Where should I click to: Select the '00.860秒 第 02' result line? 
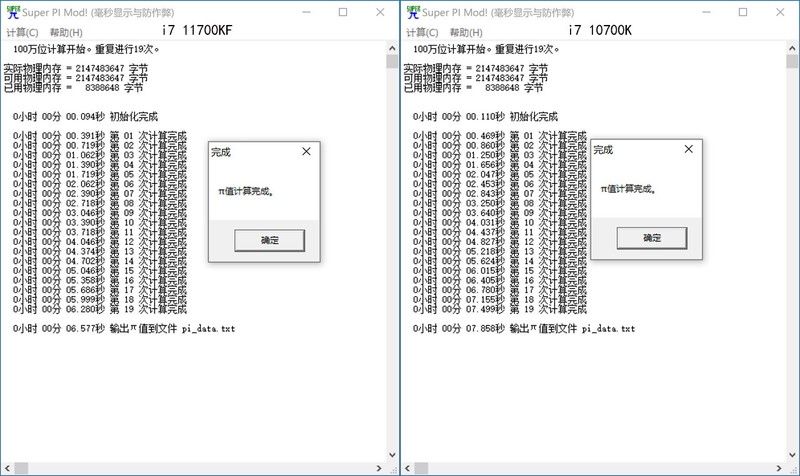(499, 146)
